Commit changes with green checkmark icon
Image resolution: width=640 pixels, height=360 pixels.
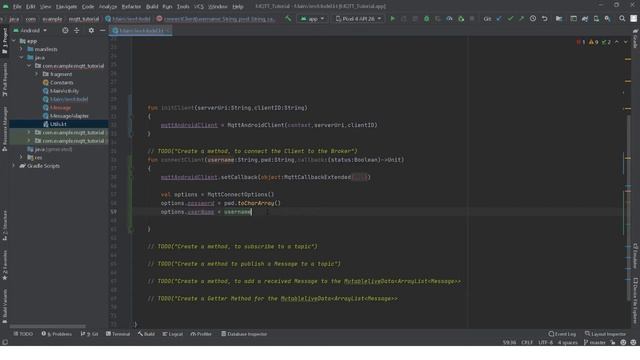point(510,19)
